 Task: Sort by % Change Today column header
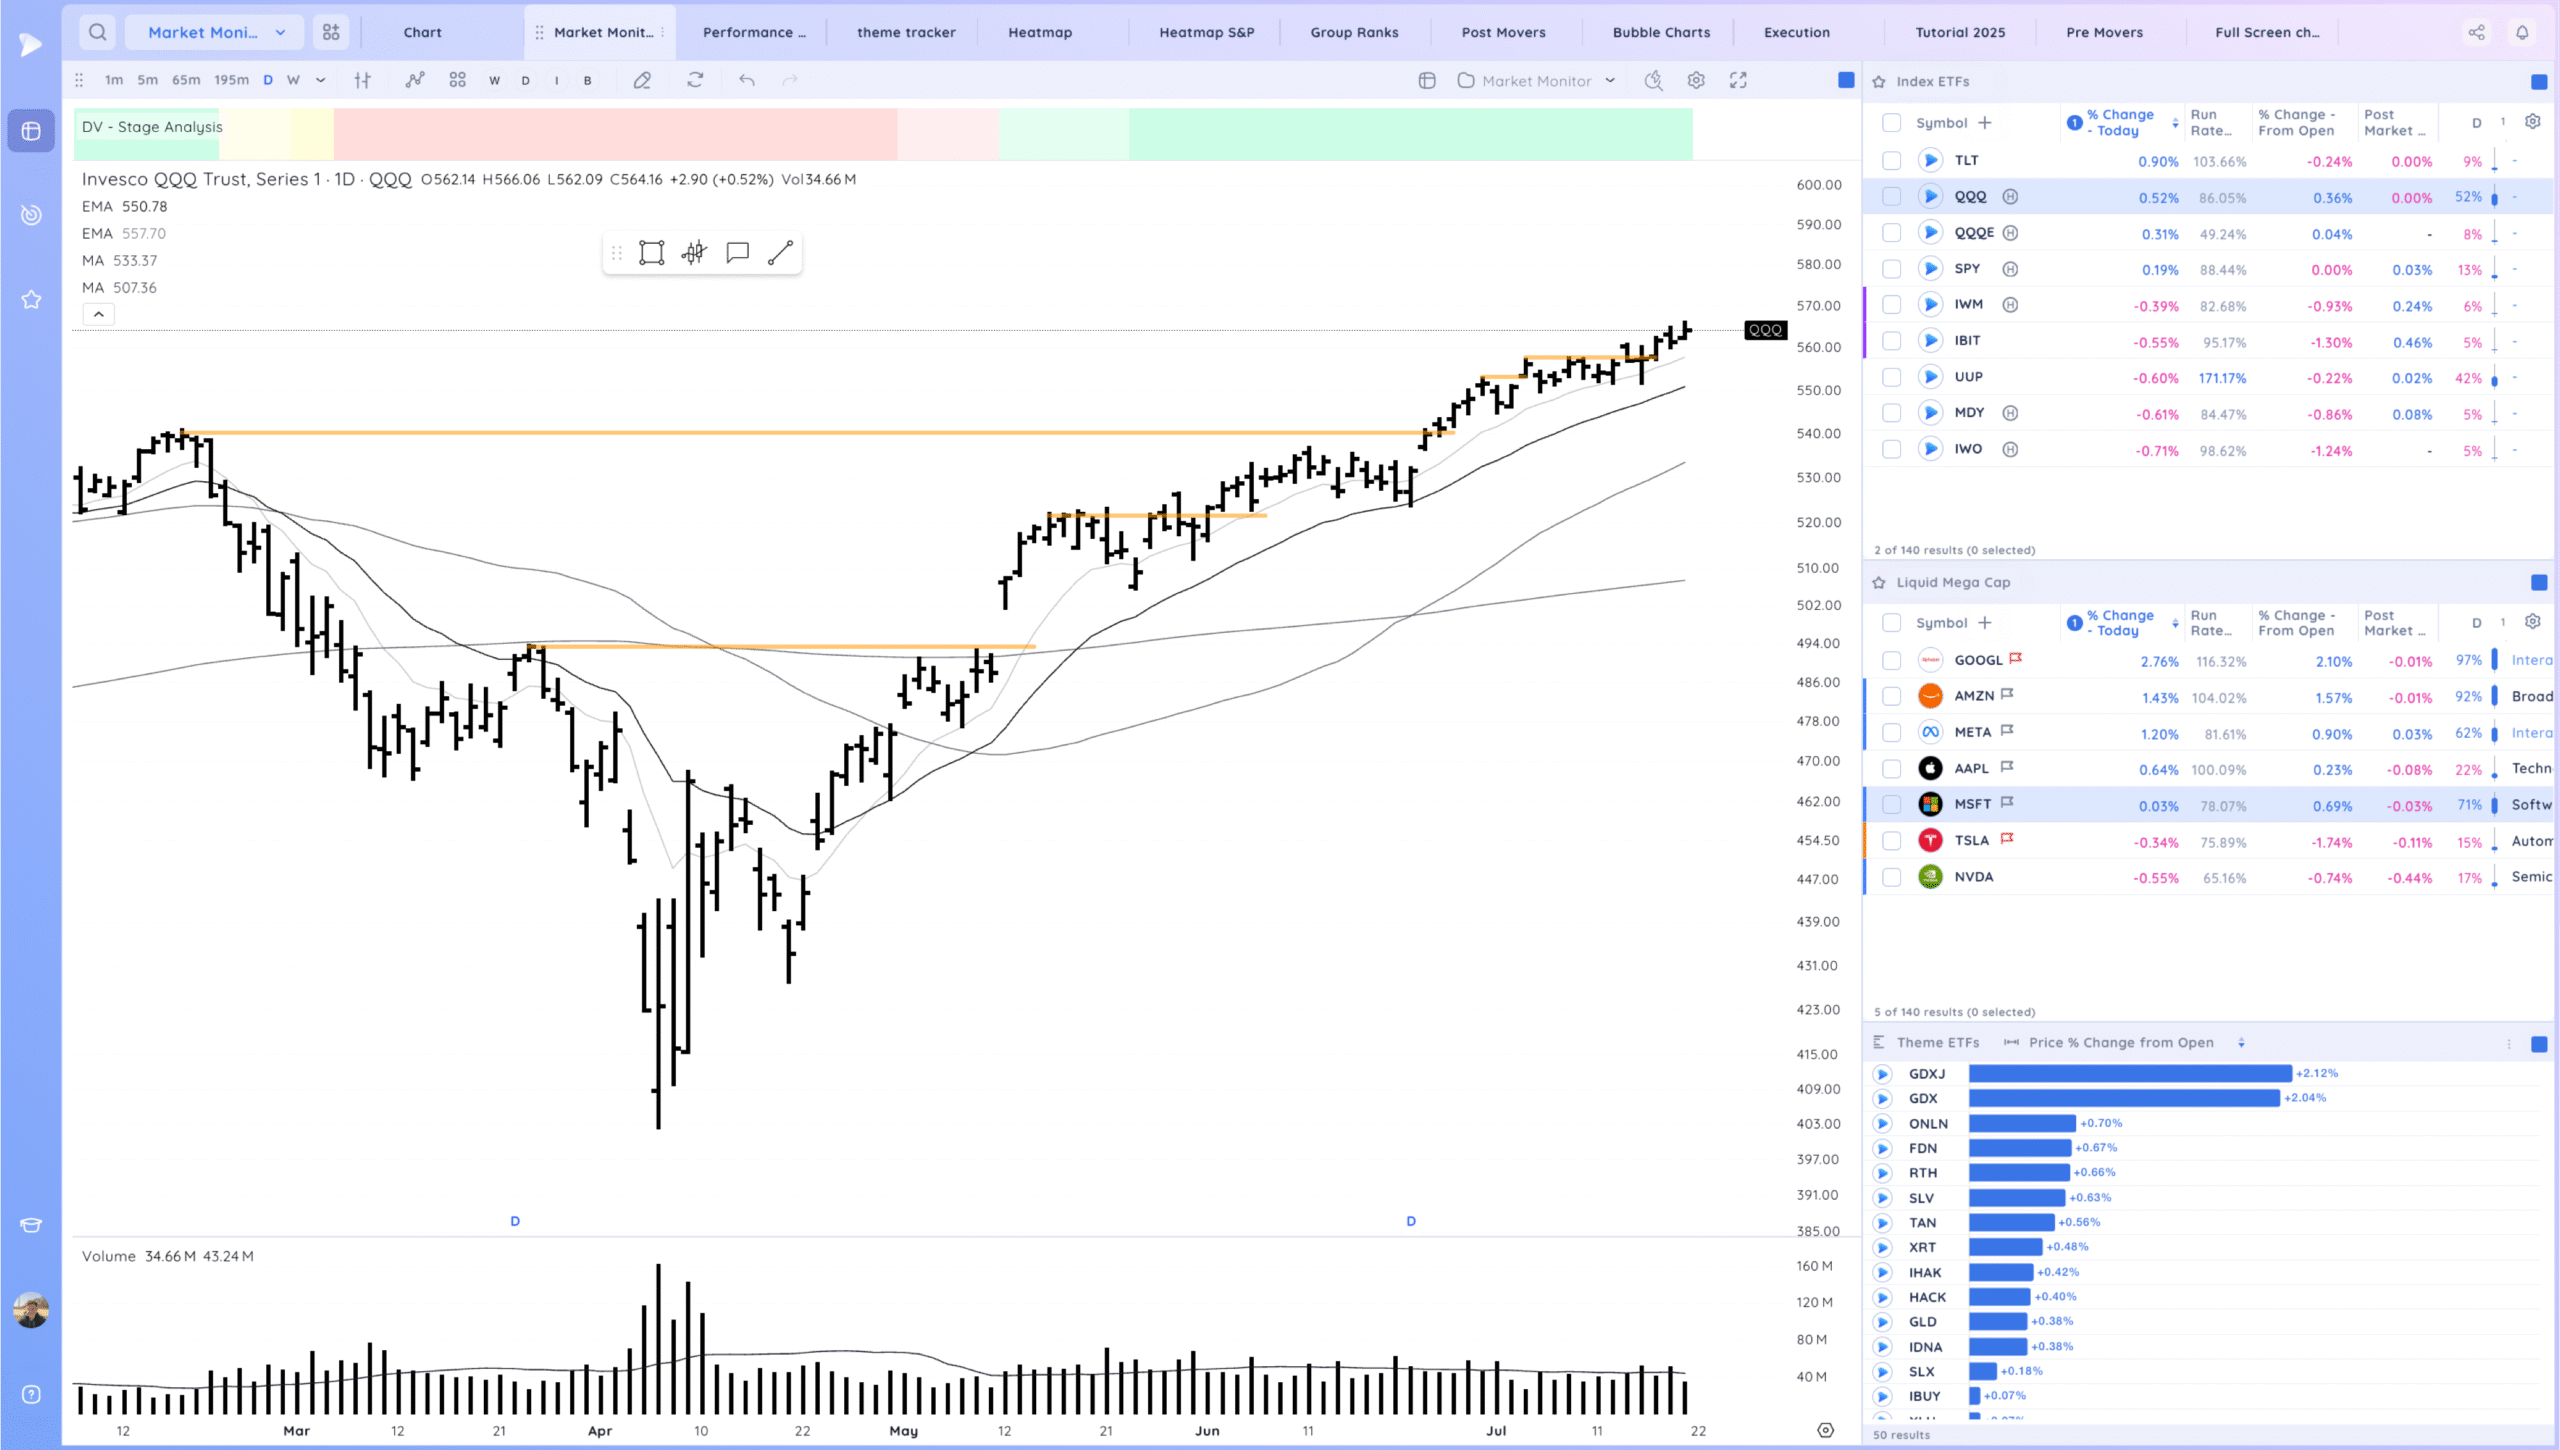[x=2119, y=122]
